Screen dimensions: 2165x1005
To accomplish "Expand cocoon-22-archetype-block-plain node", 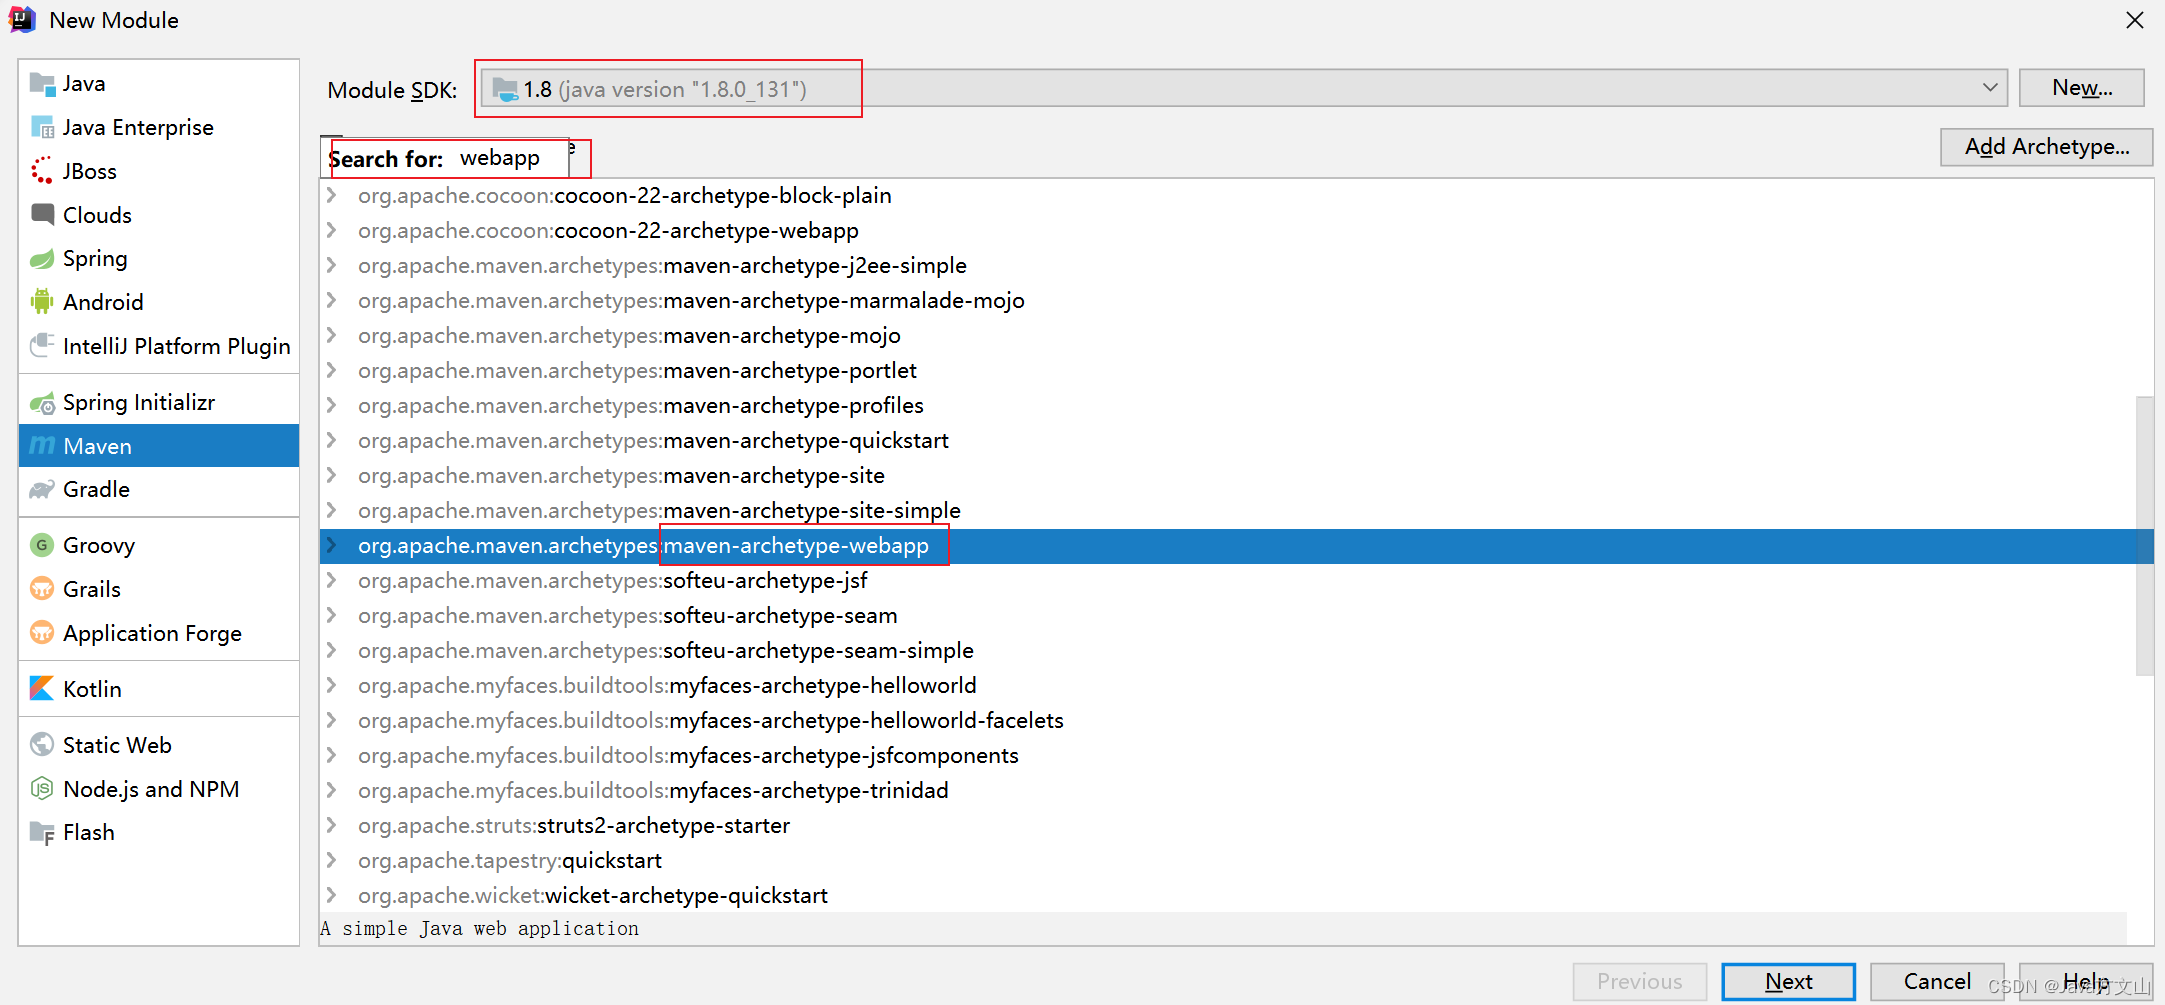I will [332, 195].
